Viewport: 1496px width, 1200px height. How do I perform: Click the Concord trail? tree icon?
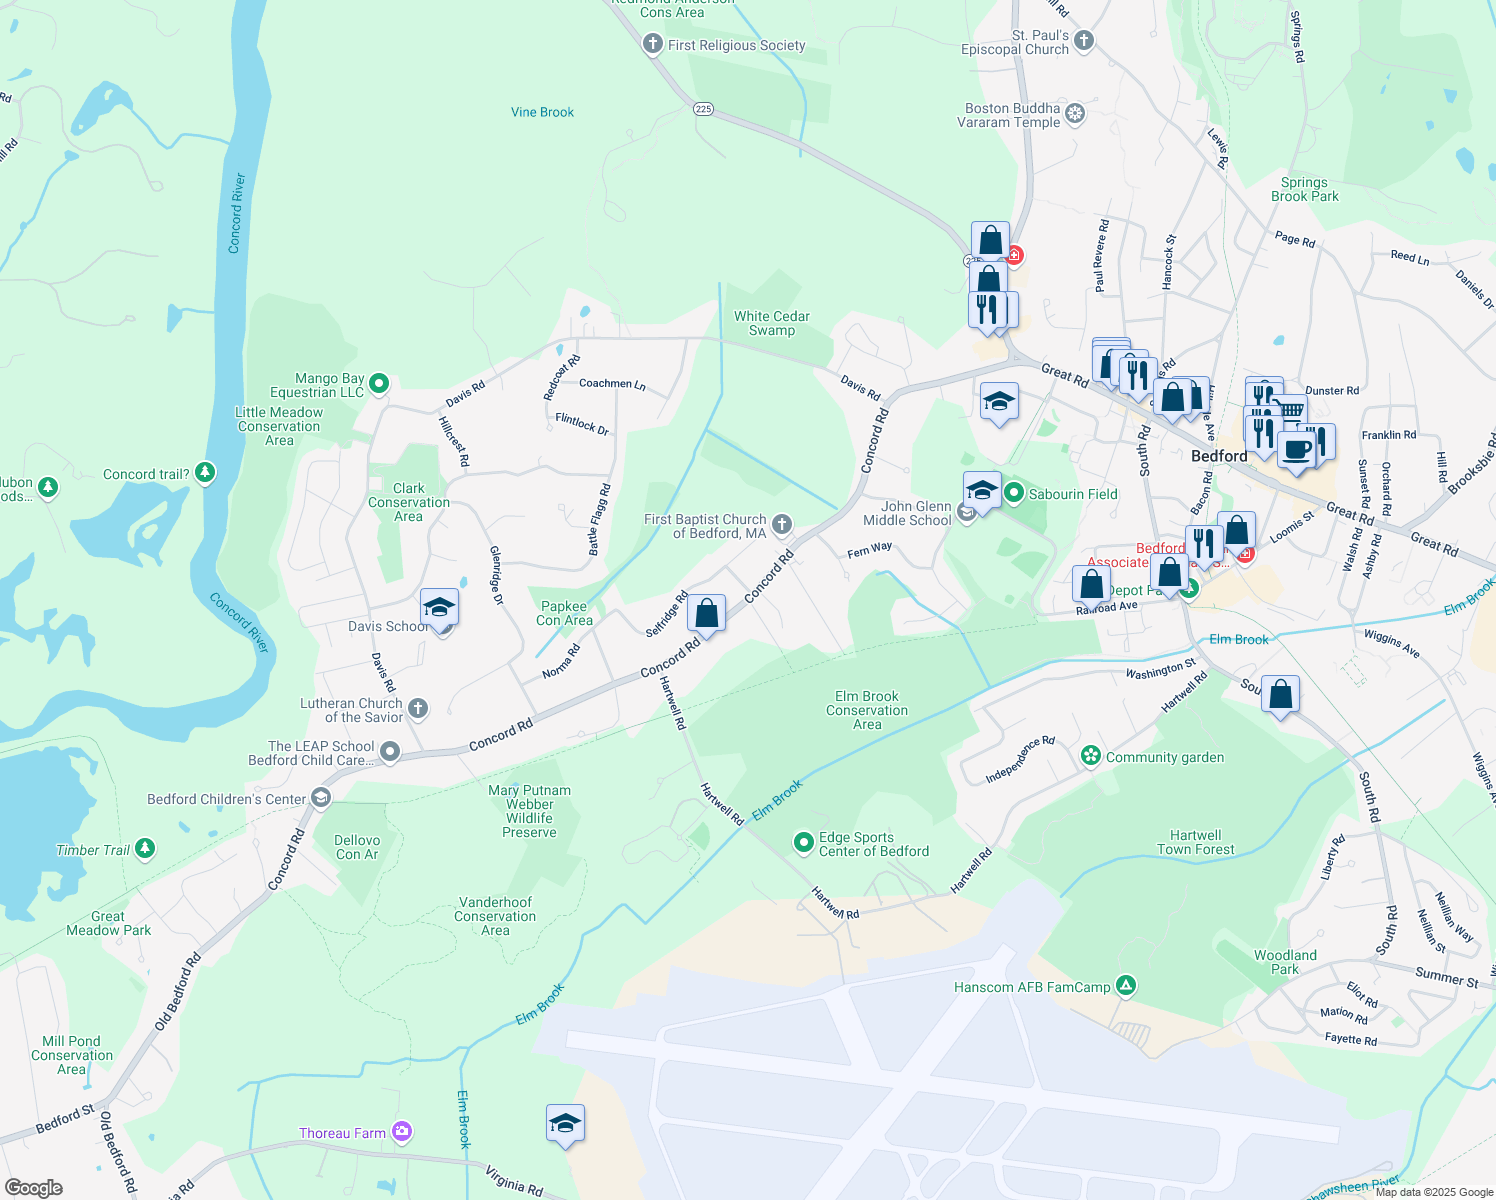205,472
